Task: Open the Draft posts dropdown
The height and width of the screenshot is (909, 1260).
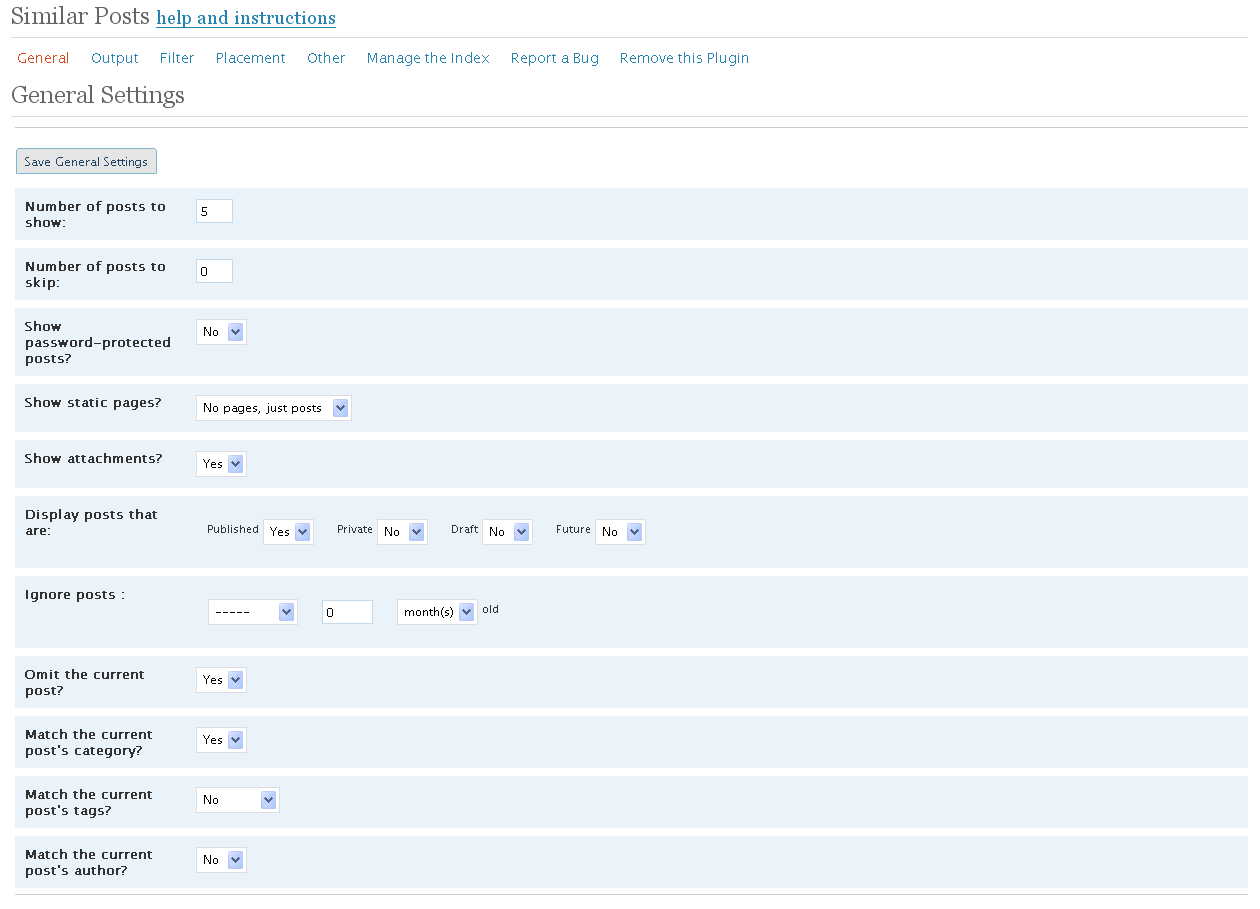Action: [507, 532]
